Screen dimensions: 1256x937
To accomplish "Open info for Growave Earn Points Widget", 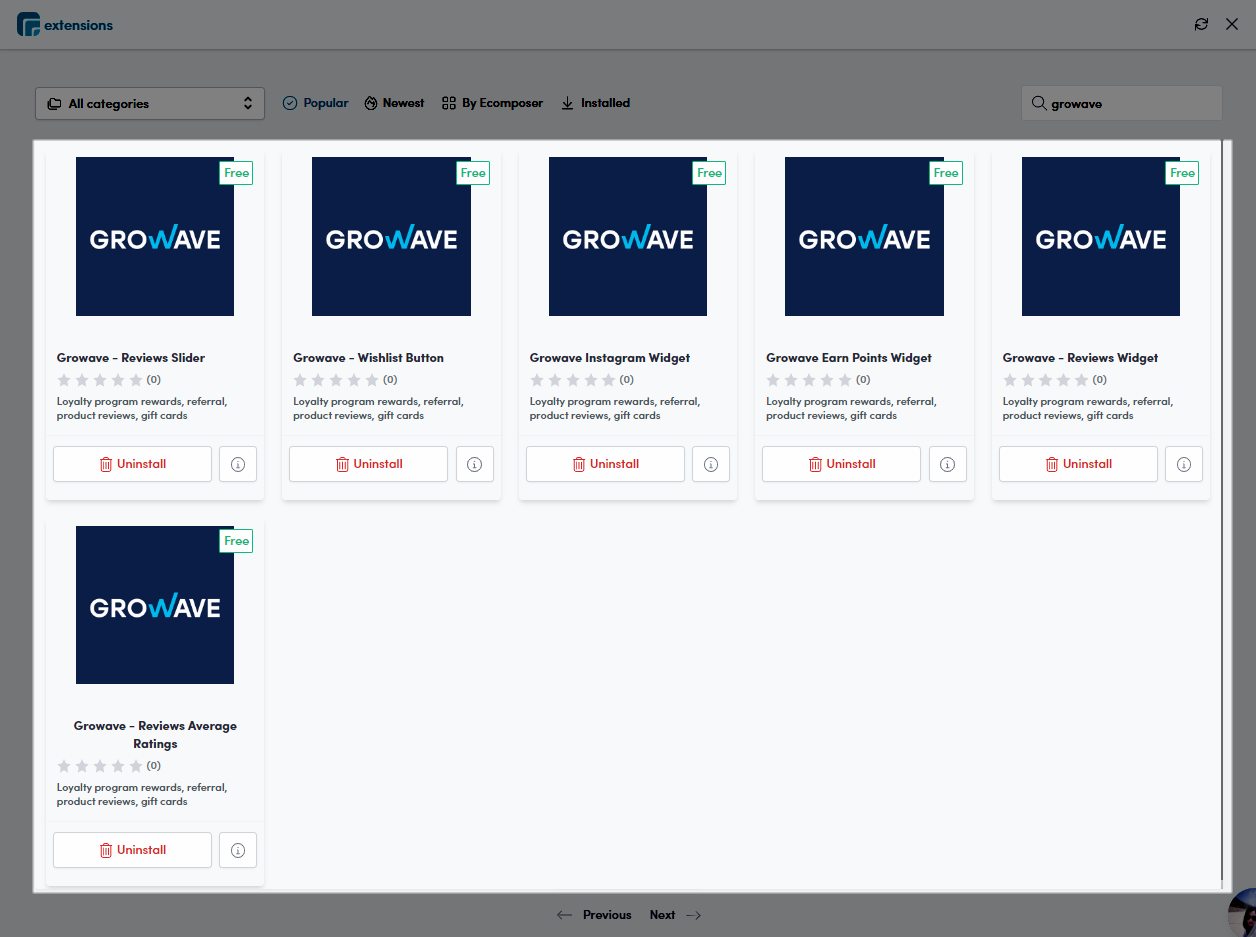I will (x=948, y=464).
